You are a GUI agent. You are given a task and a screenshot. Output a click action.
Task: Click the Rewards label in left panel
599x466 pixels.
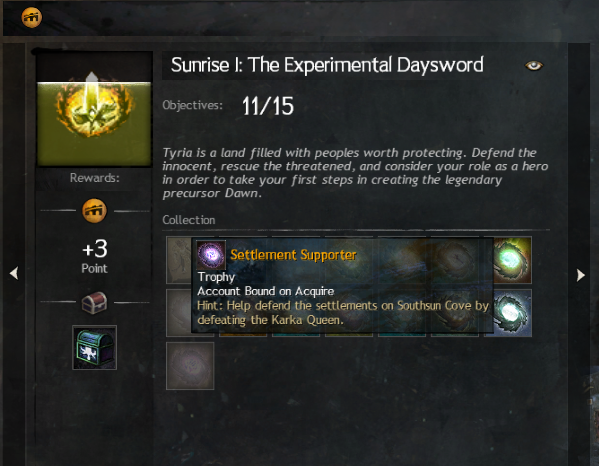tap(94, 178)
